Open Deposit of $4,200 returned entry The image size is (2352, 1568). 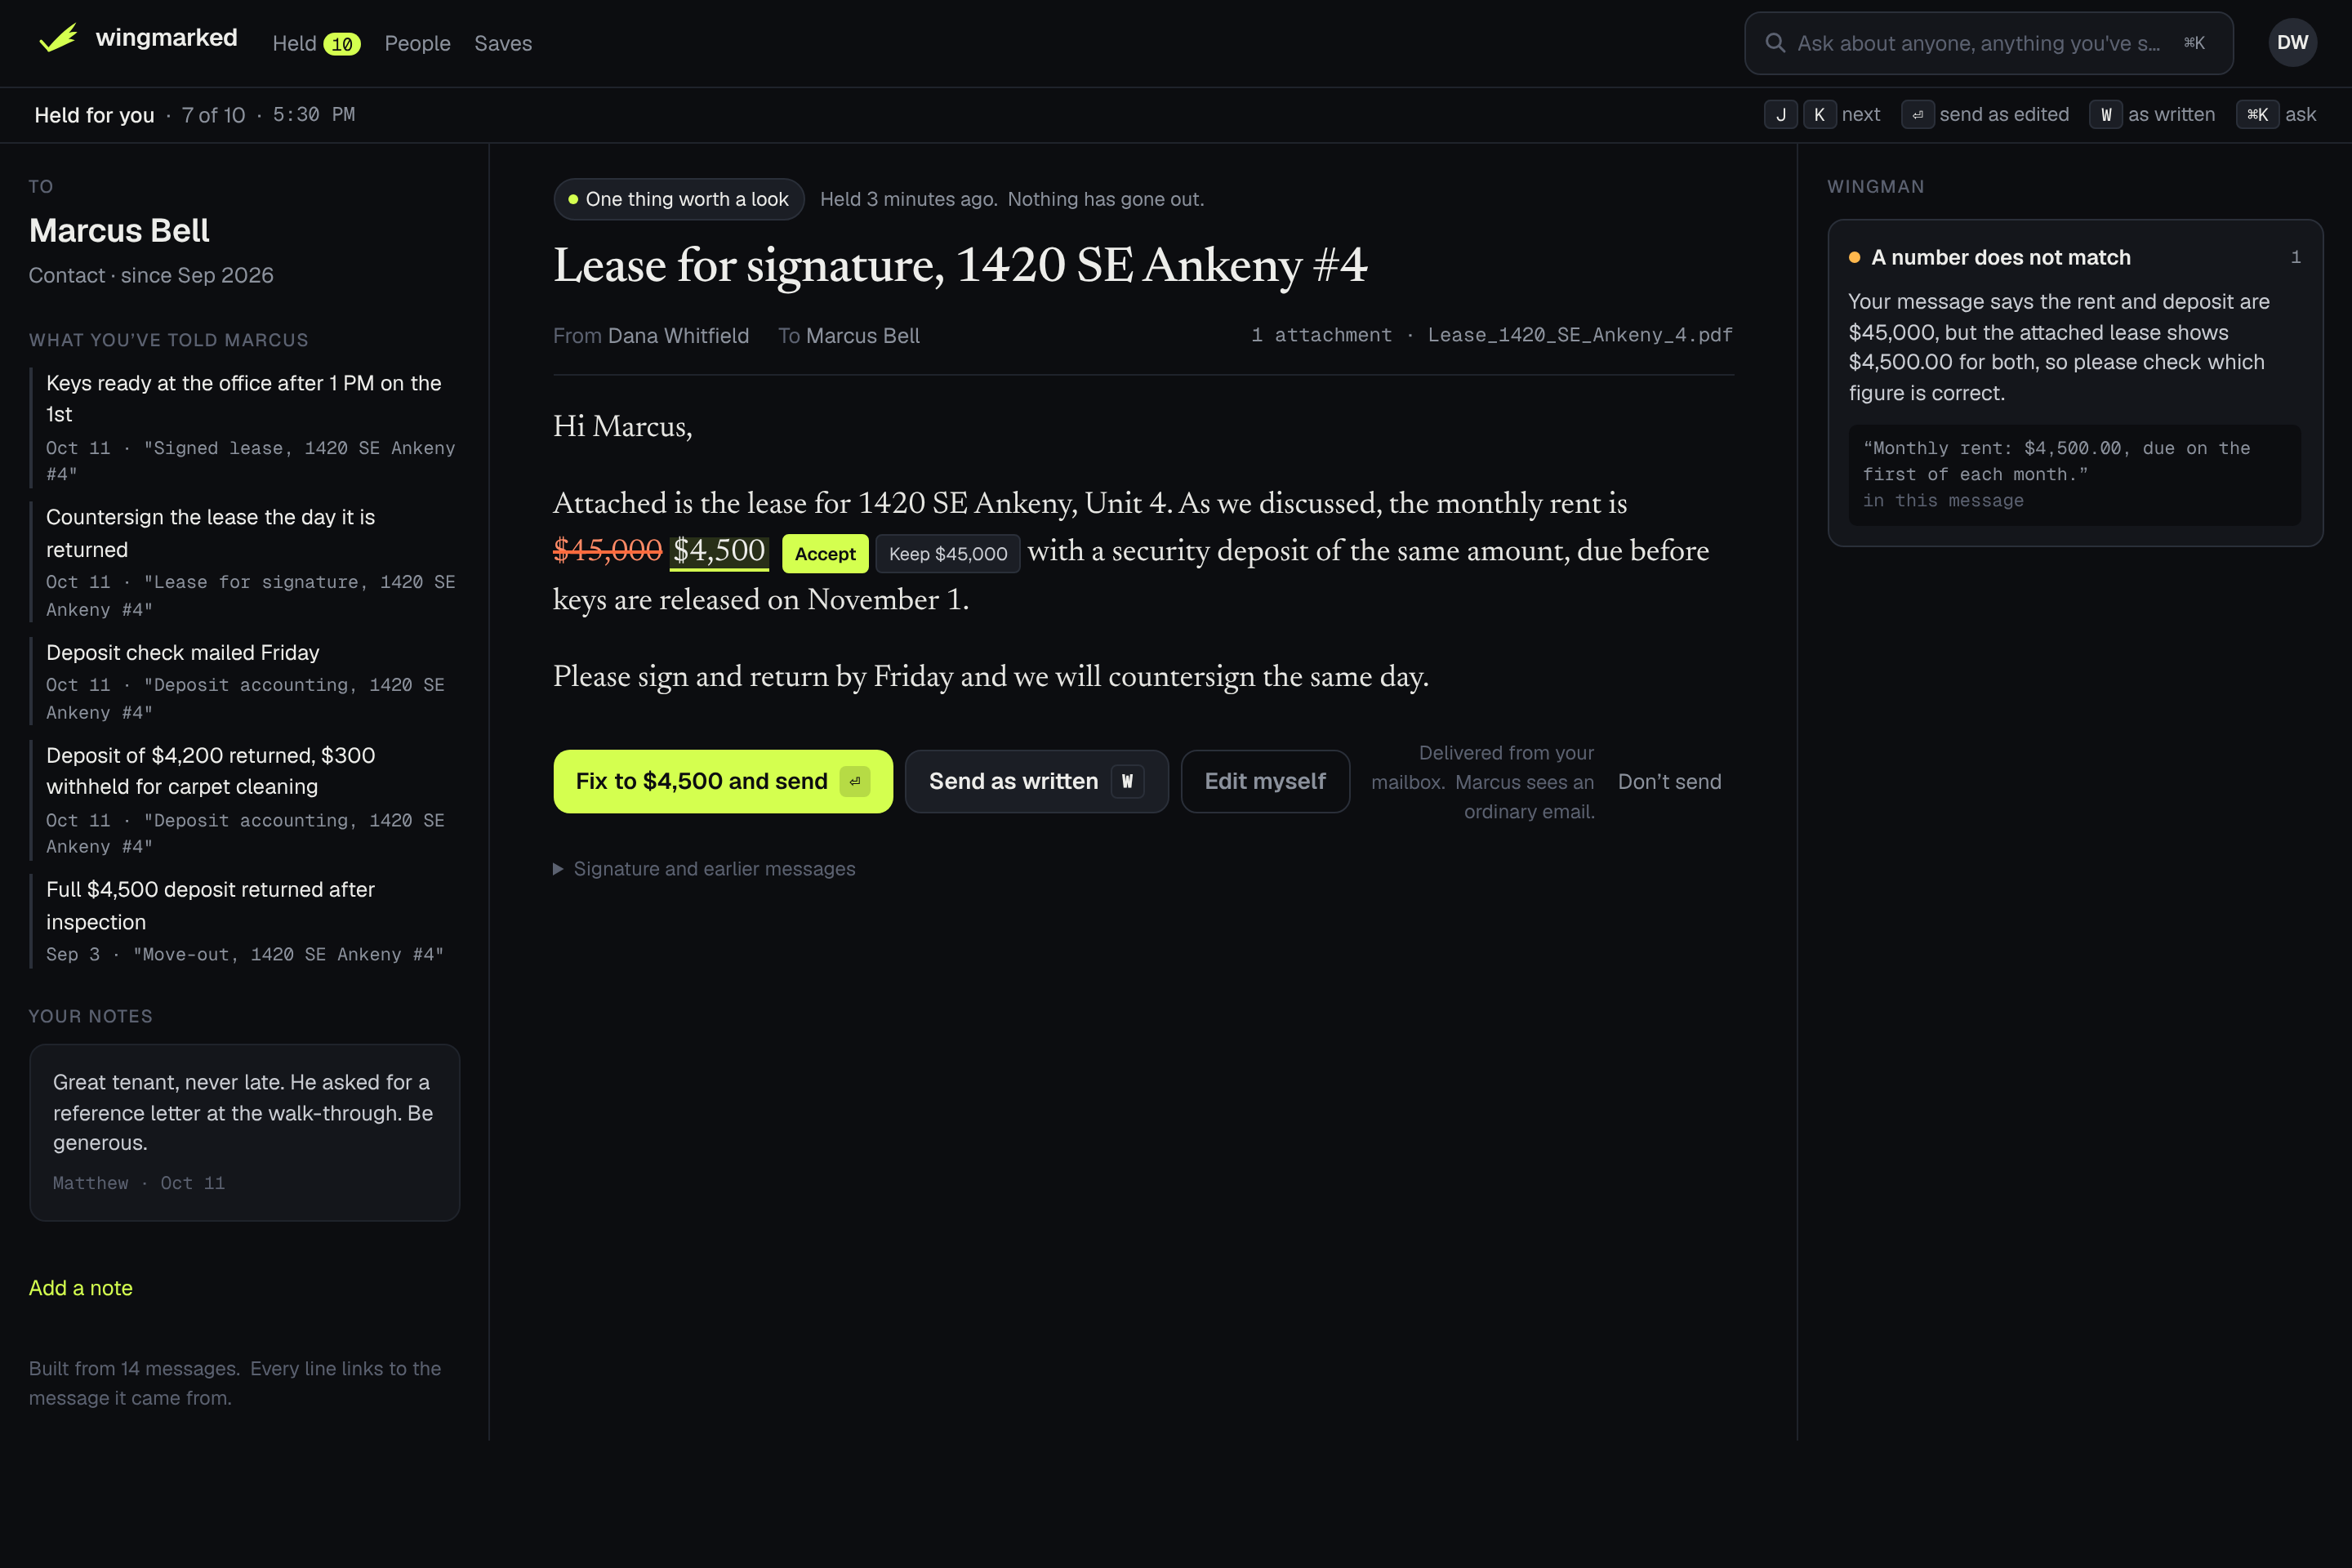pos(245,800)
